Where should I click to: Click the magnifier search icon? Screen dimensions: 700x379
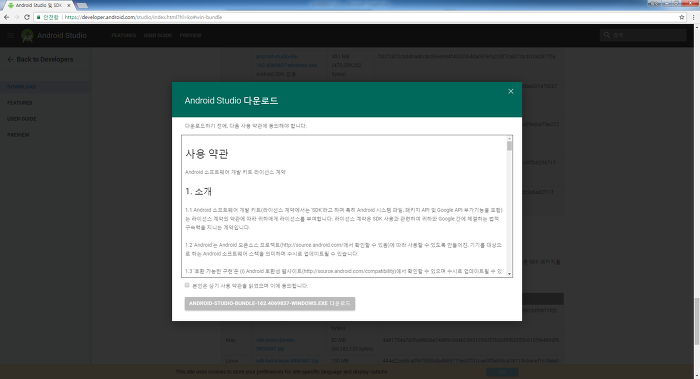(607, 35)
